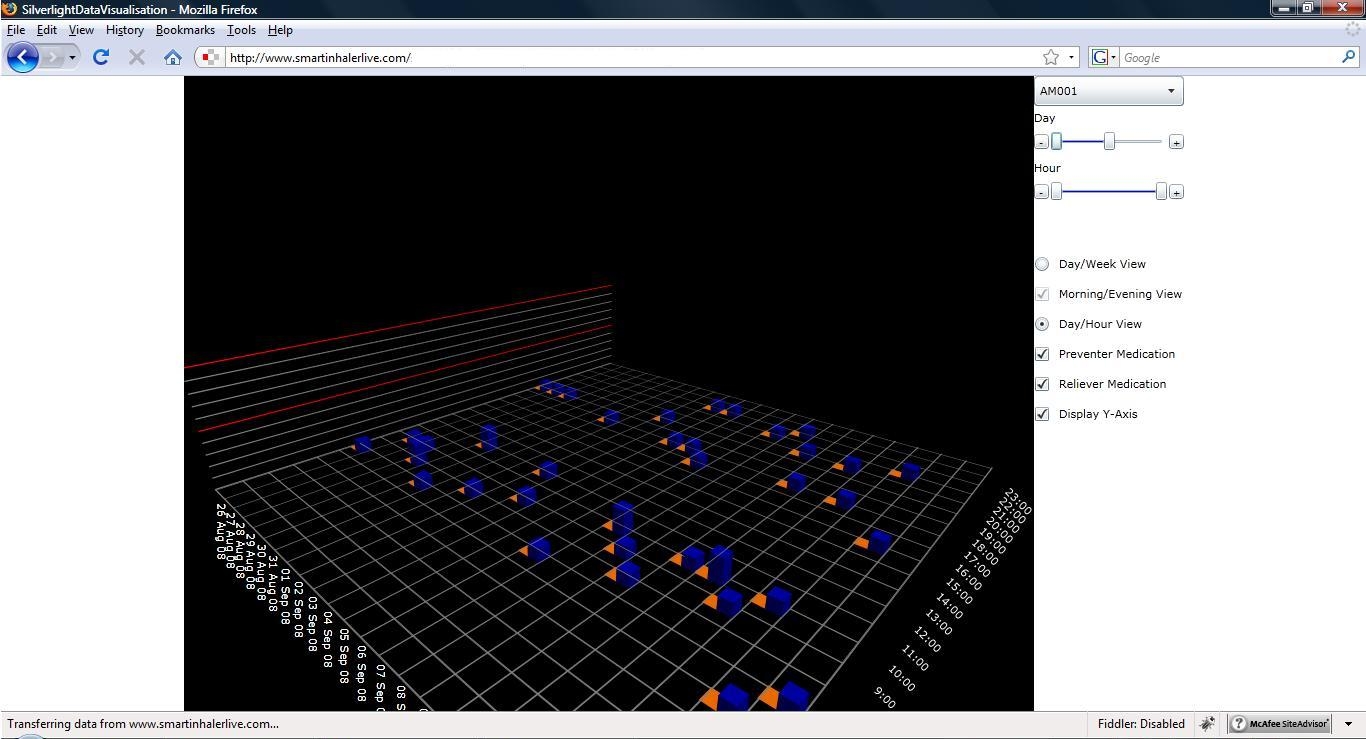
Task: Uncheck the Preventer Medication checkbox
Action: 1042,354
